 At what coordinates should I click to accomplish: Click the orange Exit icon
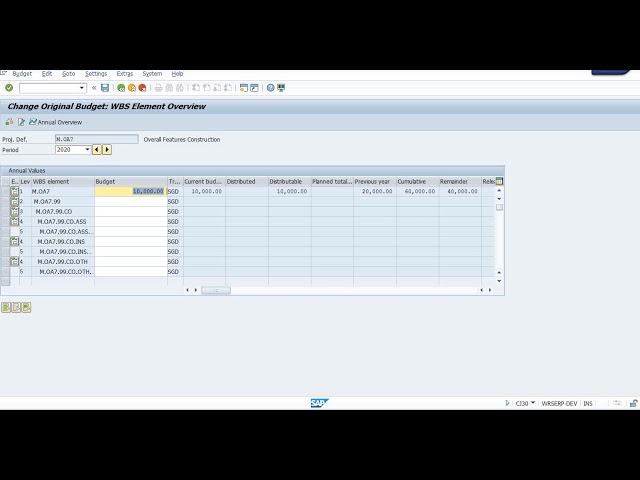[131, 88]
